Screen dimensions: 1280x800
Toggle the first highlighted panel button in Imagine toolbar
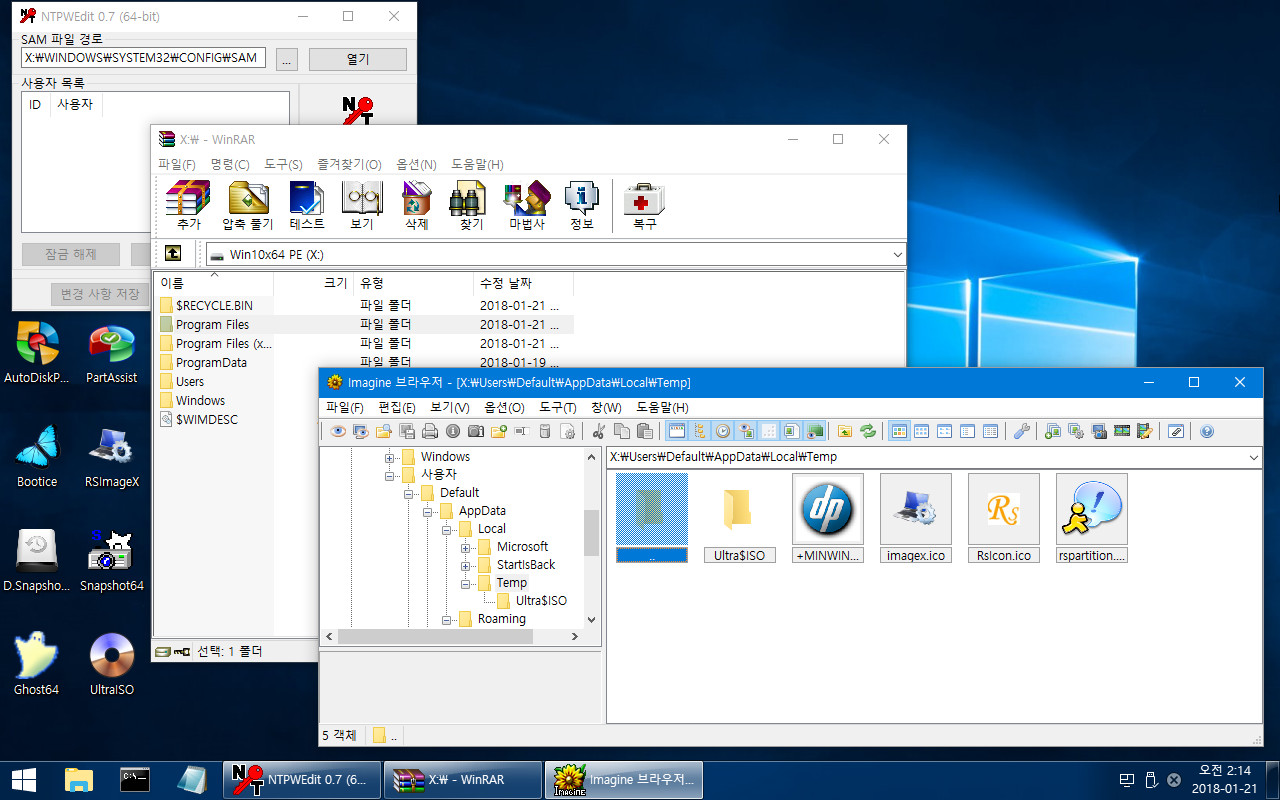pos(676,431)
